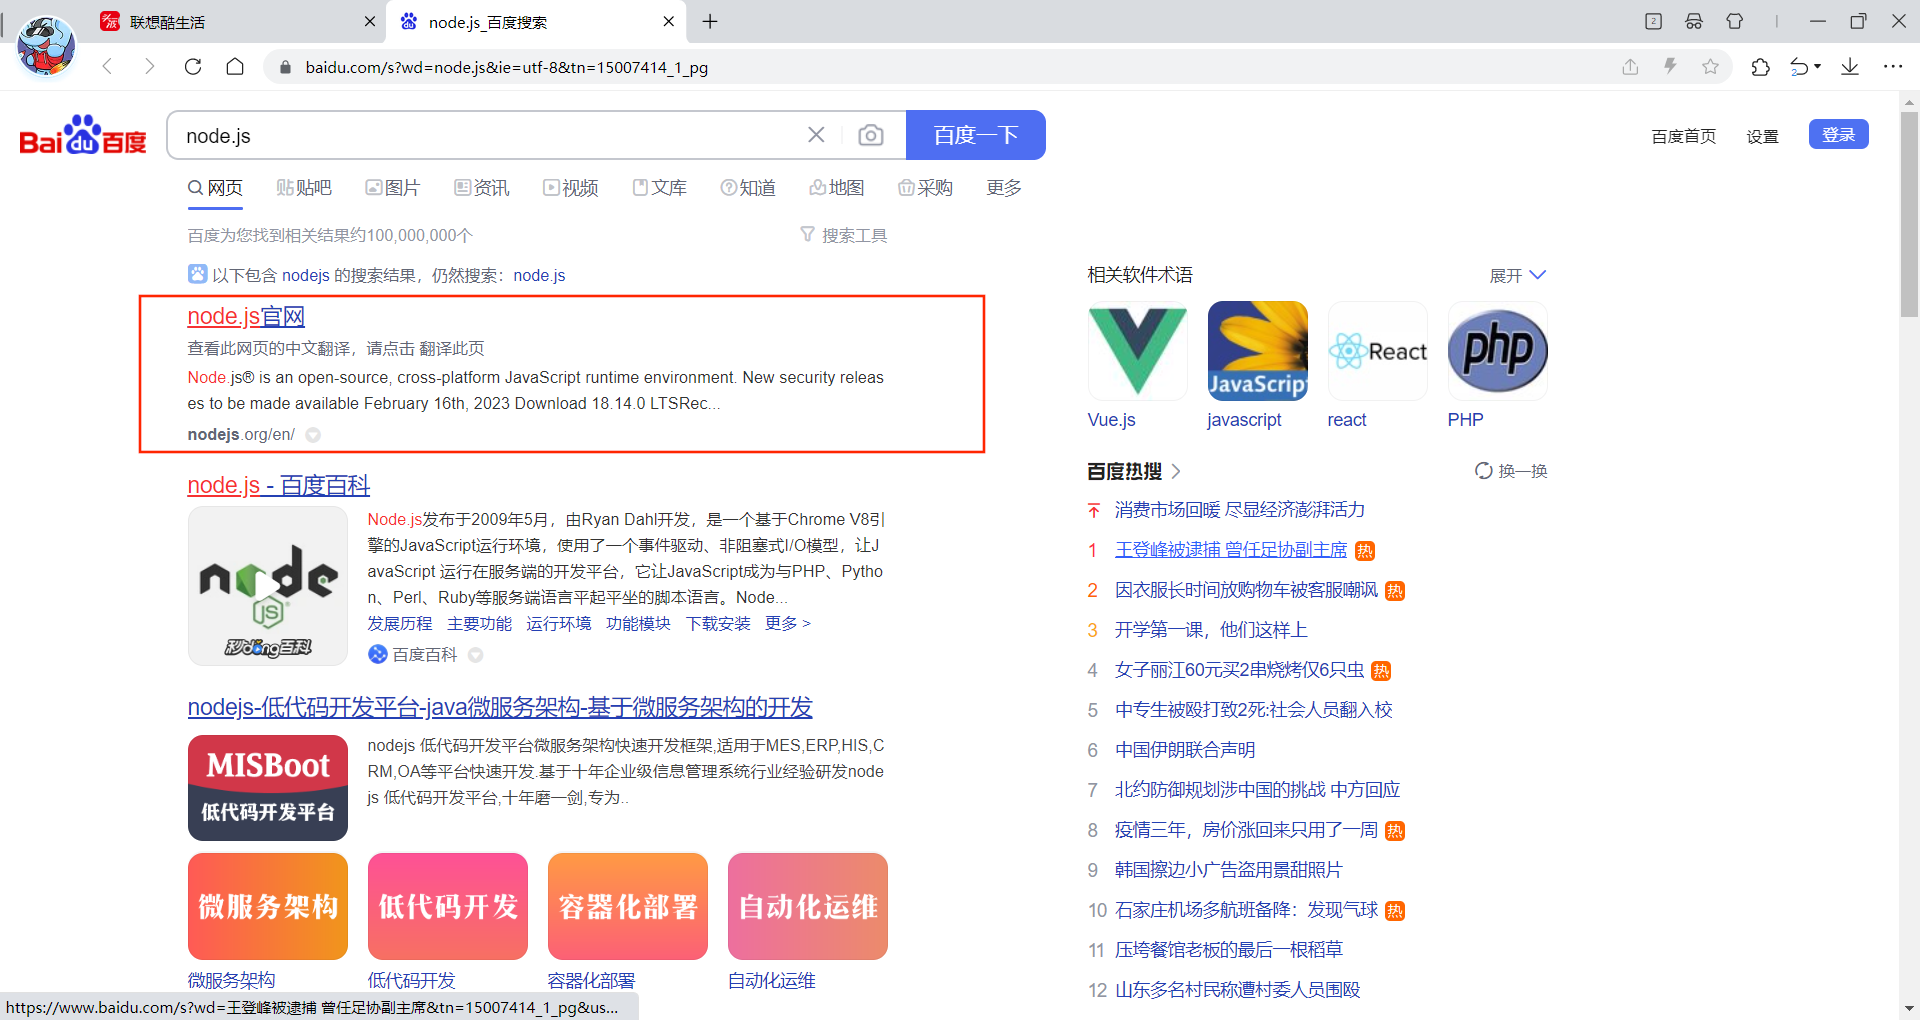Click the undo closed tab icon
1920x1020 pixels.
click(1799, 67)
